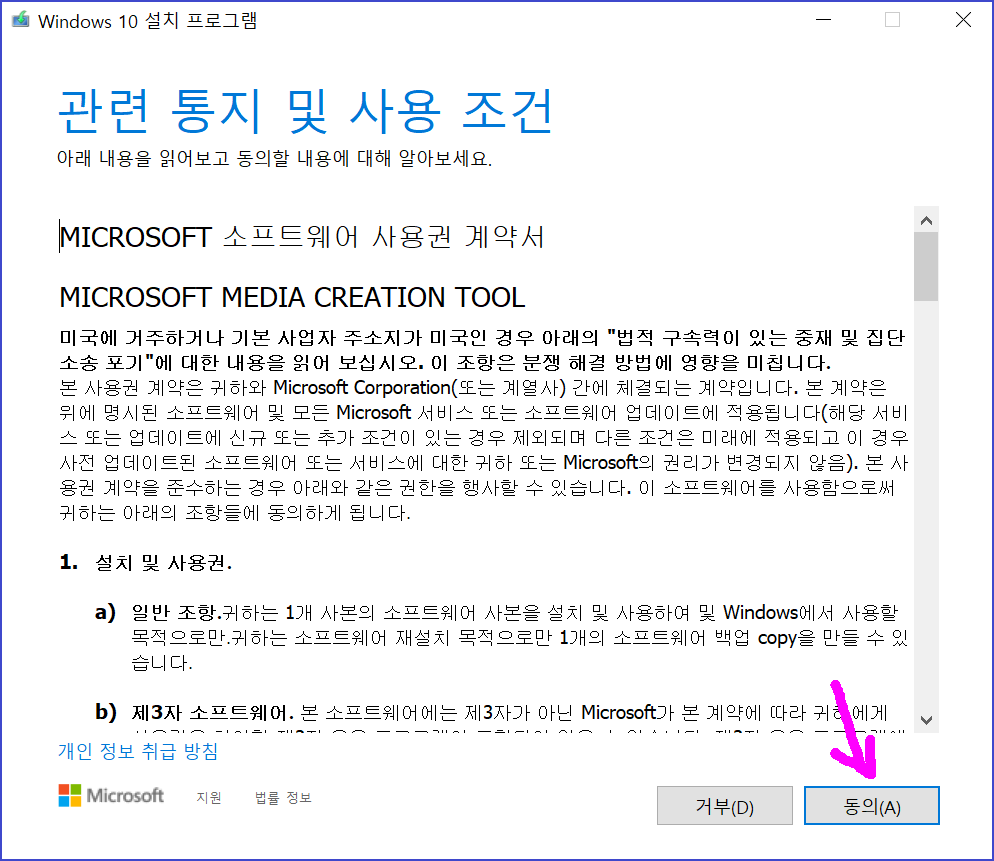
Task: Click the license text scrollbar thumb
Action: click(926, 266)
